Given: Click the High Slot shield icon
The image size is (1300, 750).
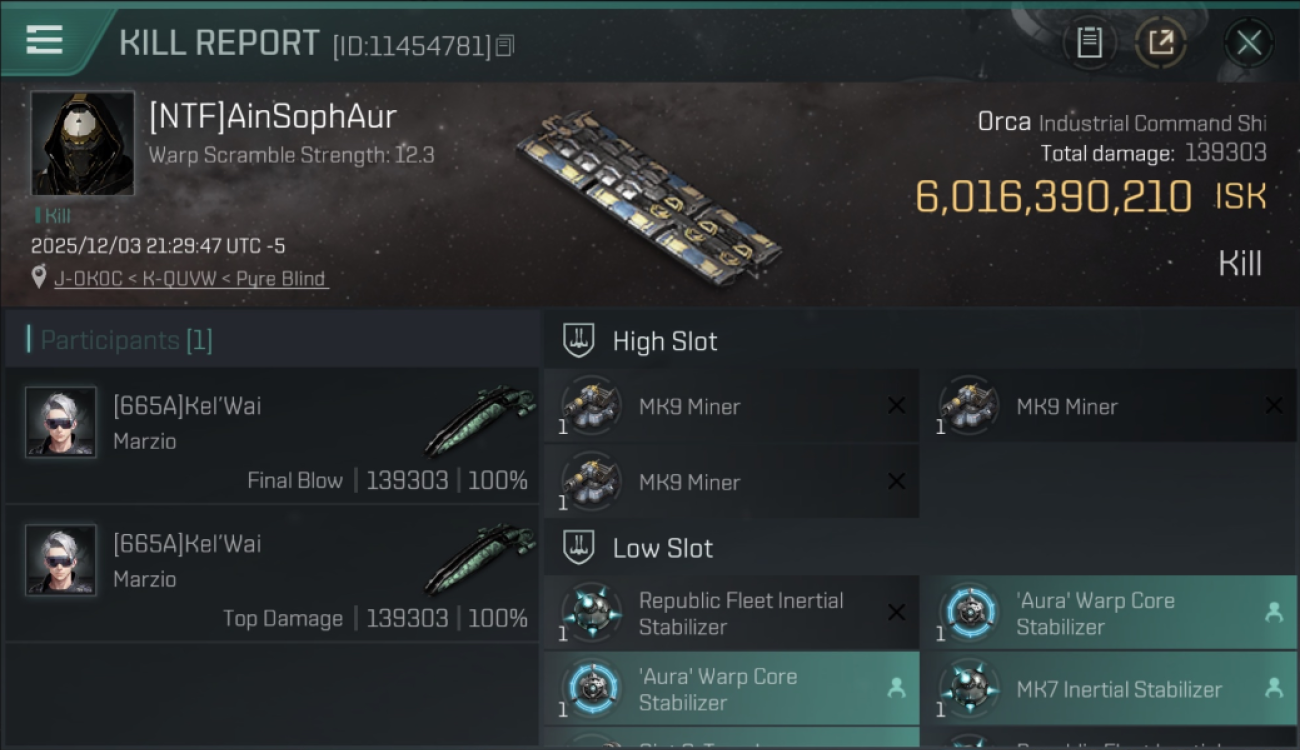Looking at the screenshot, I should point(579,341).
